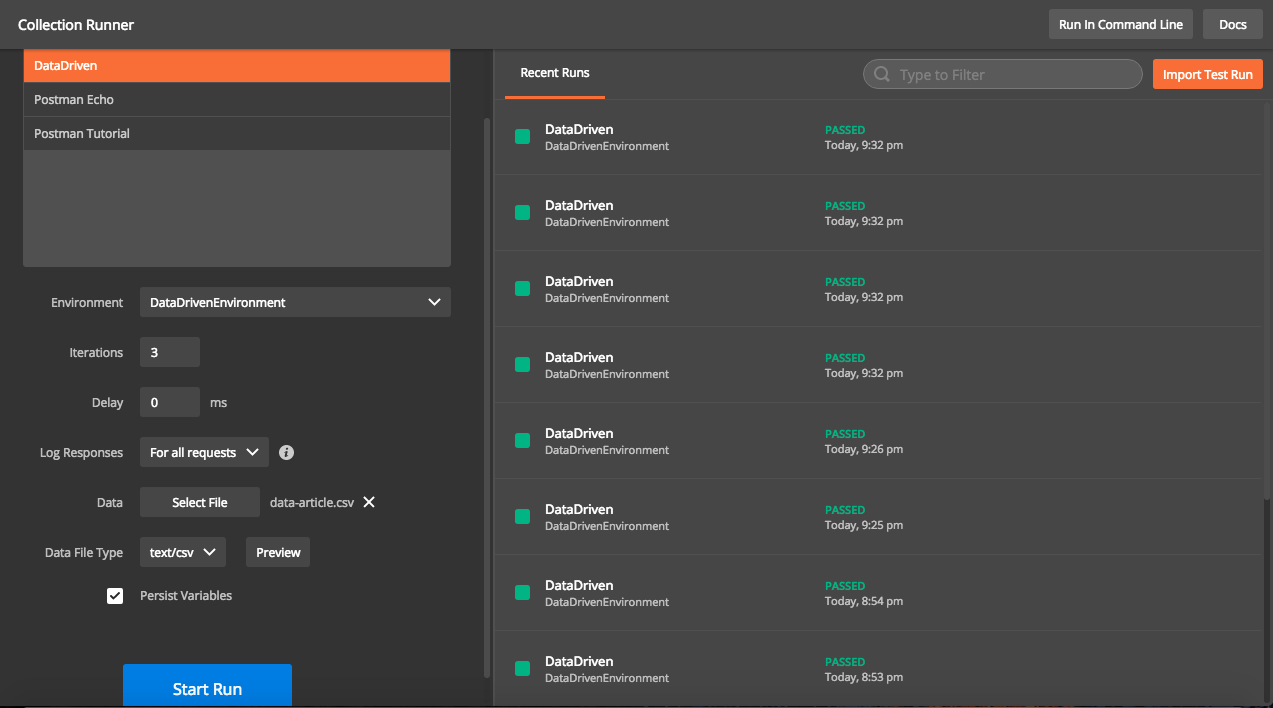Click green status square of the 9:26 pm run
Screen dimensions: 1273x708
point(522,441)
